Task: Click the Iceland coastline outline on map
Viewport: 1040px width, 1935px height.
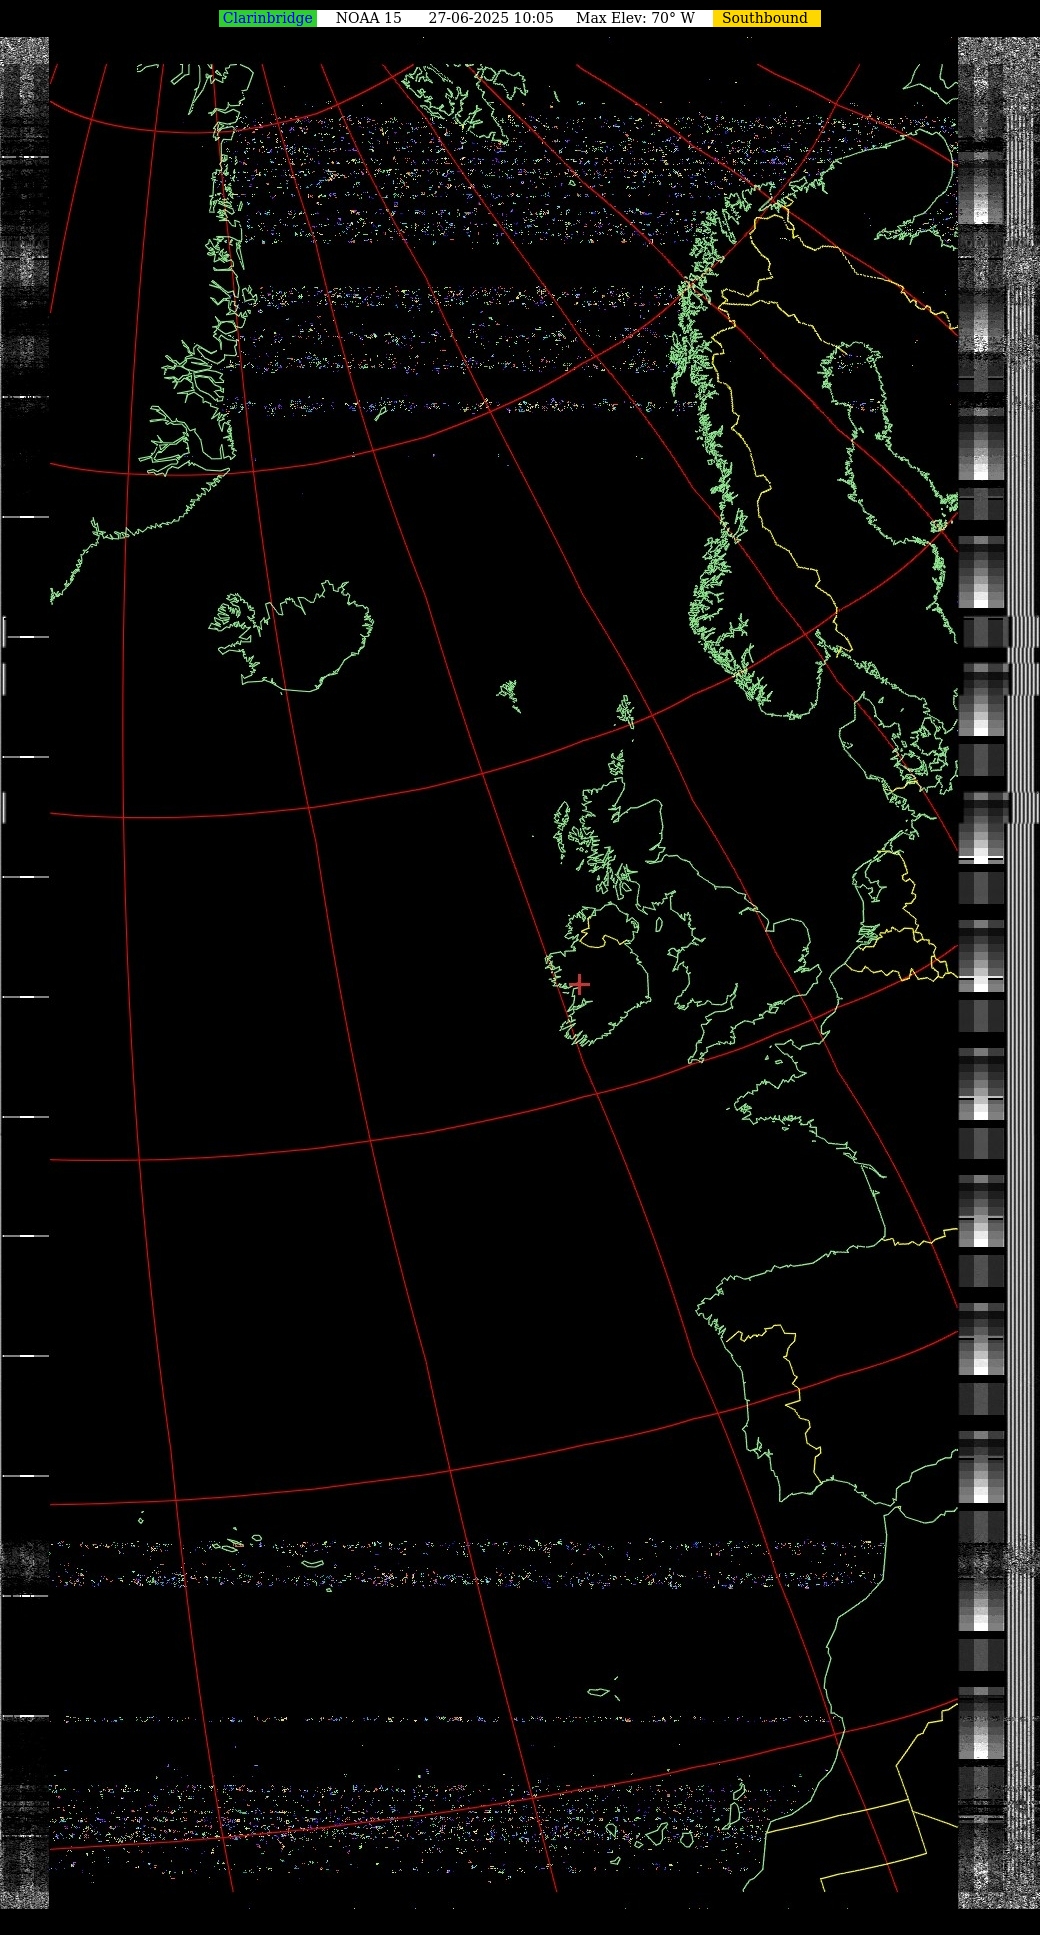Action: (291, 637)
